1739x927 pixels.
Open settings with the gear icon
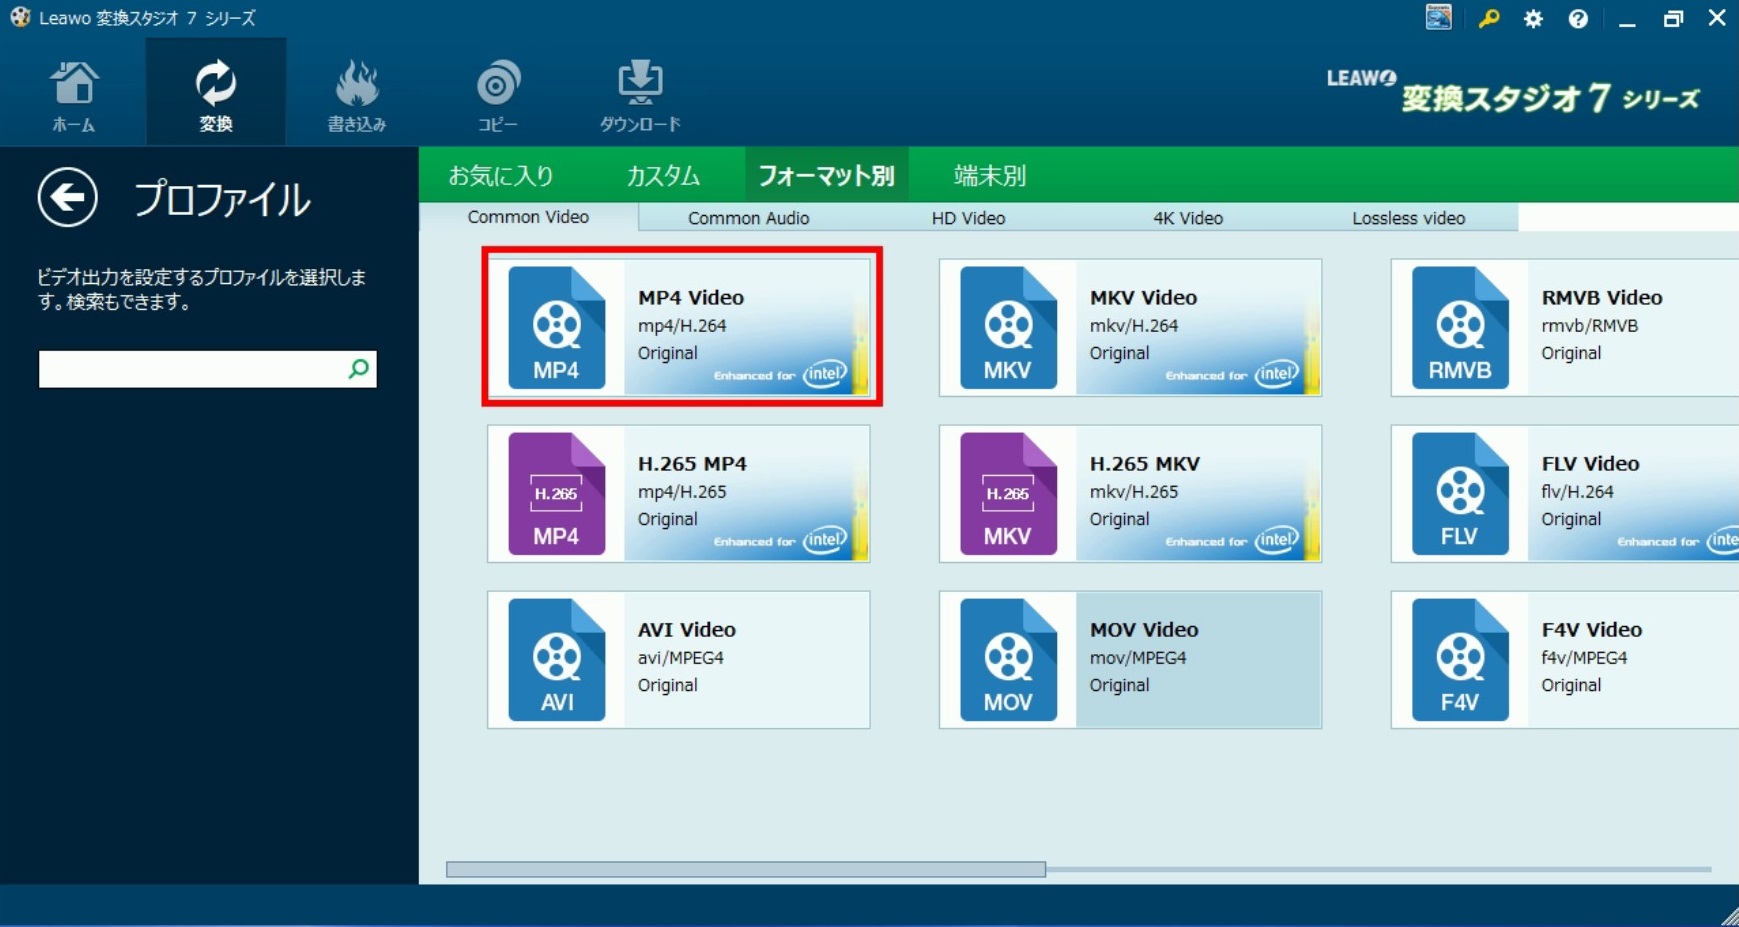pos(1533,19)
